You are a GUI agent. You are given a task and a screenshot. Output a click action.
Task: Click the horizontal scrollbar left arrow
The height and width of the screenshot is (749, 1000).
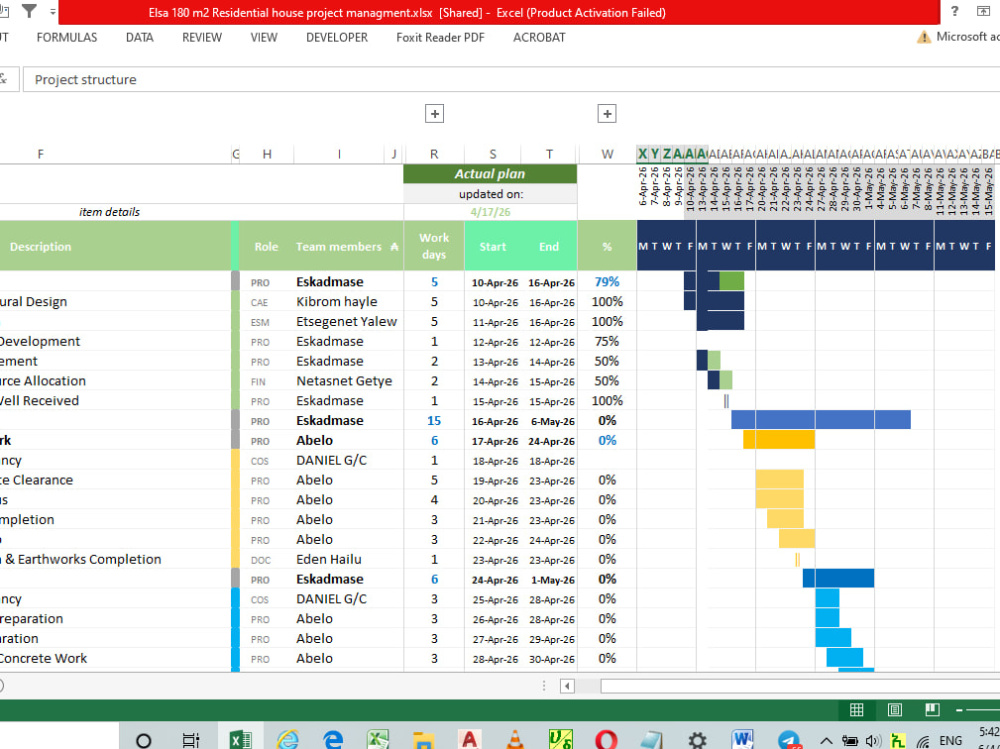tap(567, 686)
